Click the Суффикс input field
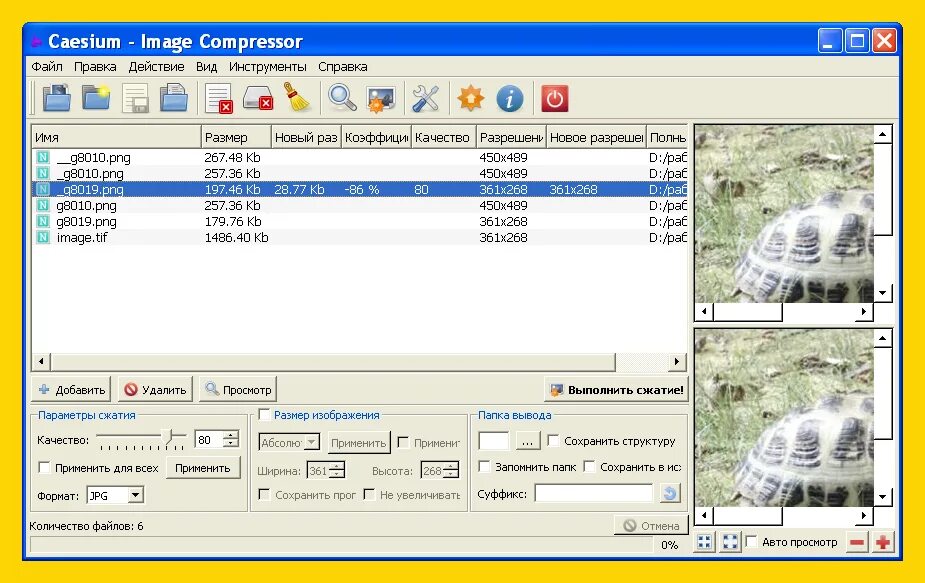Viewport: 925px width, 583px height. coord(594,493)
